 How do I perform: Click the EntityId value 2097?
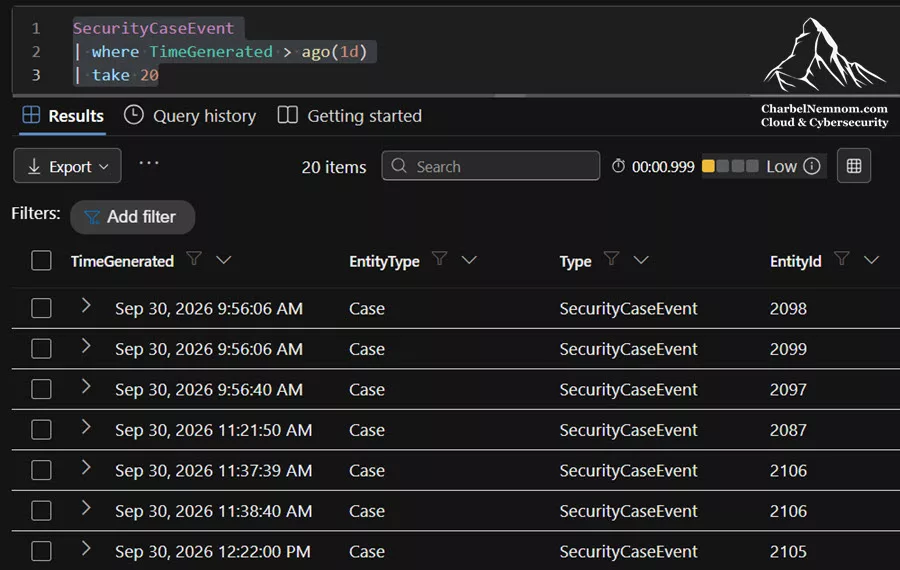(x=788, y=390)
